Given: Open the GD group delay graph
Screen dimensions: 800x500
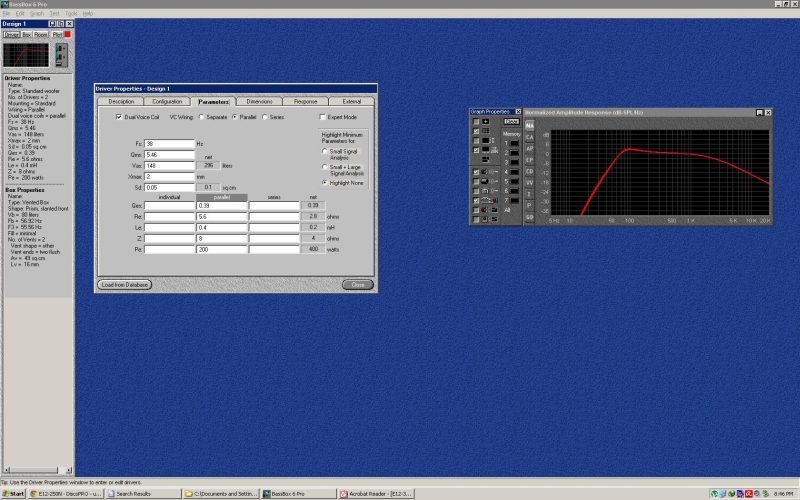Looking at the screenshot, I should point(530,217).
